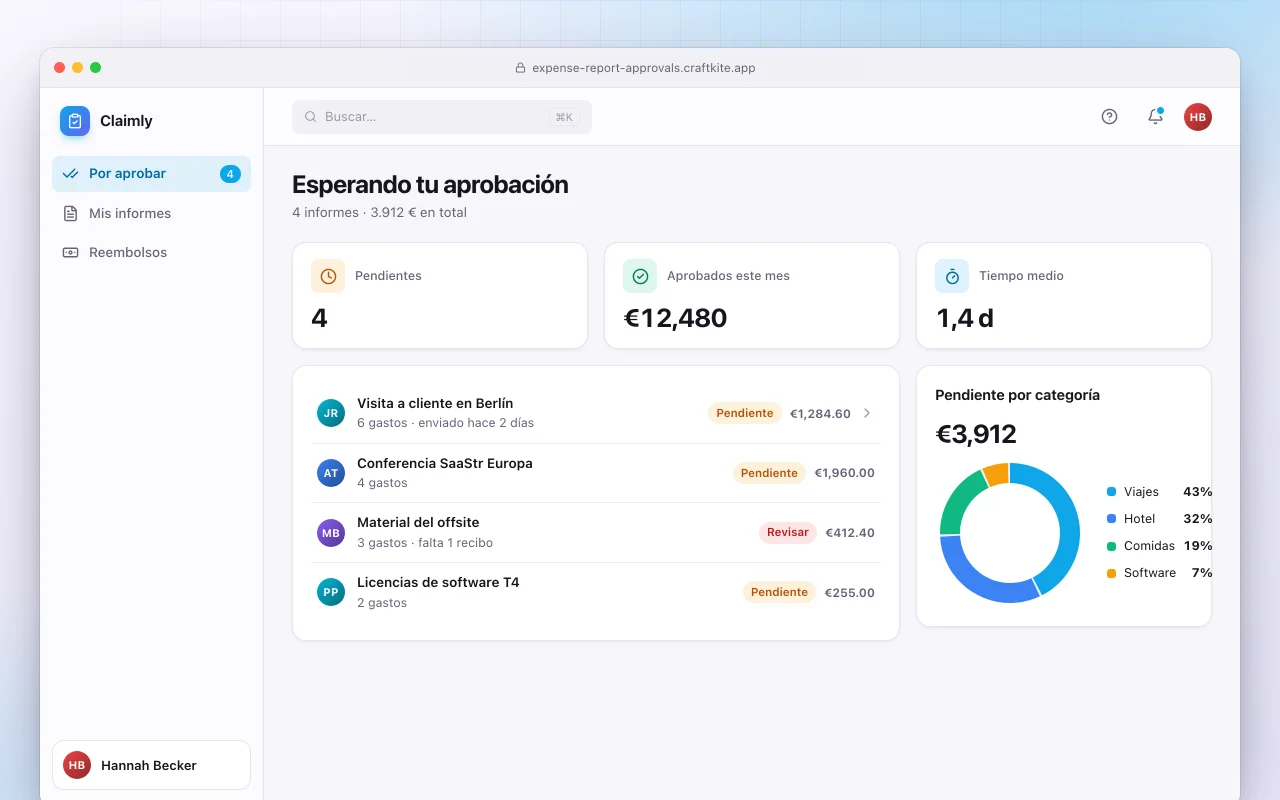Image resolution: width=1280 pixels, height=800 pixels.
Task: Expand Visita a cliente en Berlín chevron
Action: pos(867,413)
